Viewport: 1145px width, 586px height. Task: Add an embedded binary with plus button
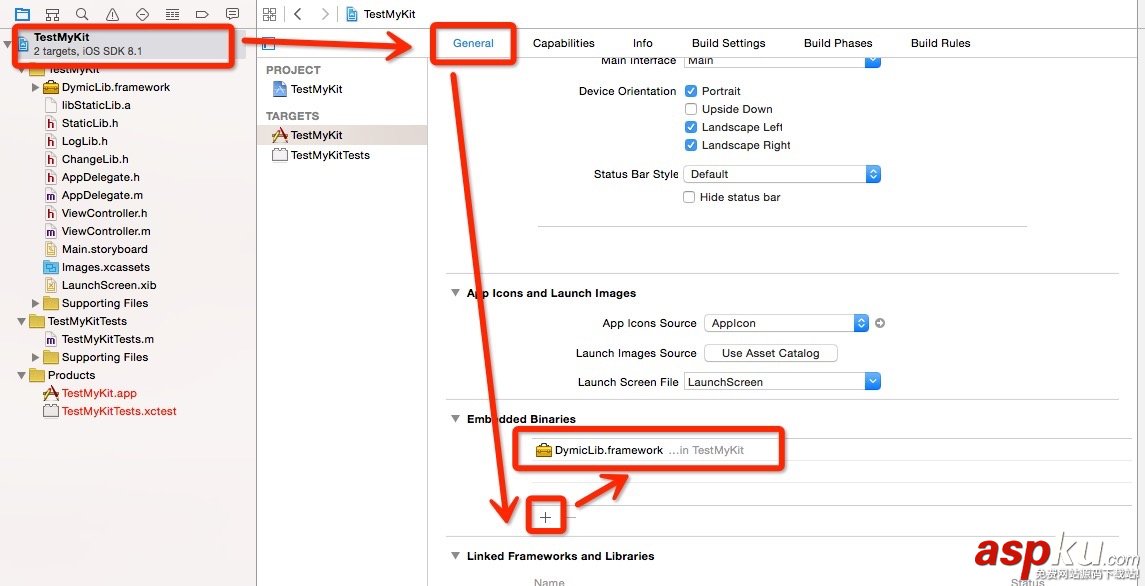point(545,517)
